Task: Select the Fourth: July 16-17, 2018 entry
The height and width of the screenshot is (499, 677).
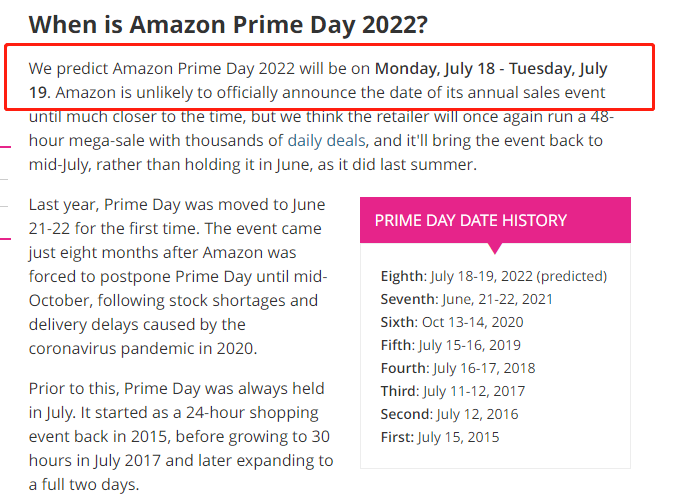Action: click(458, 368)
